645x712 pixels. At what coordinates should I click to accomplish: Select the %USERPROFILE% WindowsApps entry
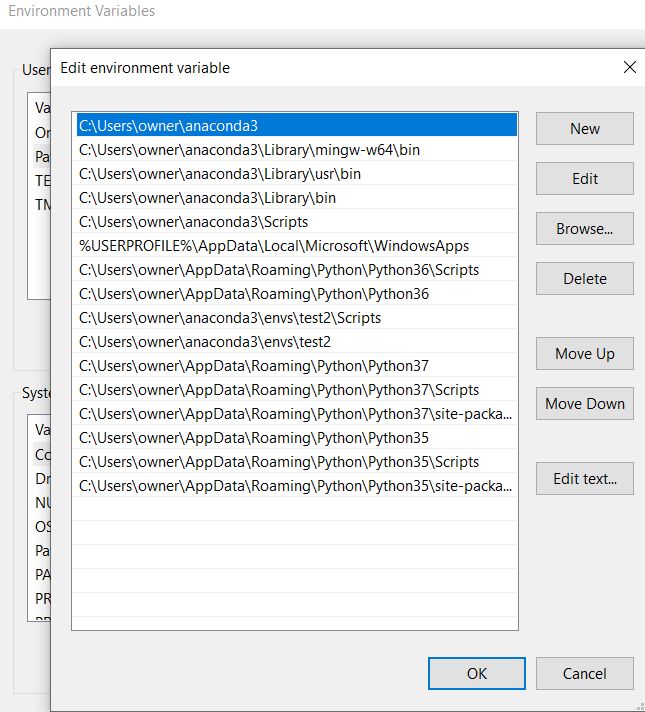(297, 246)
